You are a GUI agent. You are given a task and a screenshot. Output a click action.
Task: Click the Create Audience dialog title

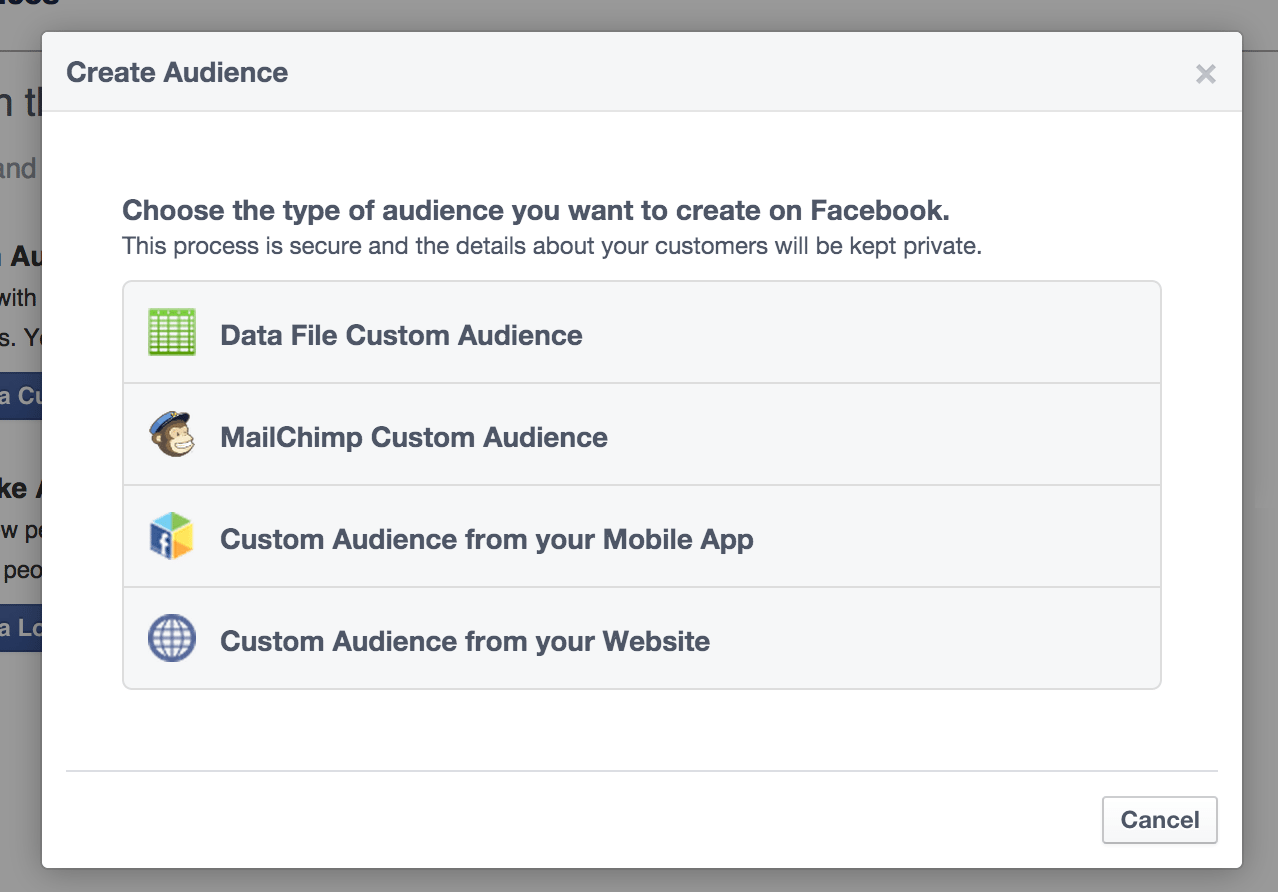(x=176, y=72)
